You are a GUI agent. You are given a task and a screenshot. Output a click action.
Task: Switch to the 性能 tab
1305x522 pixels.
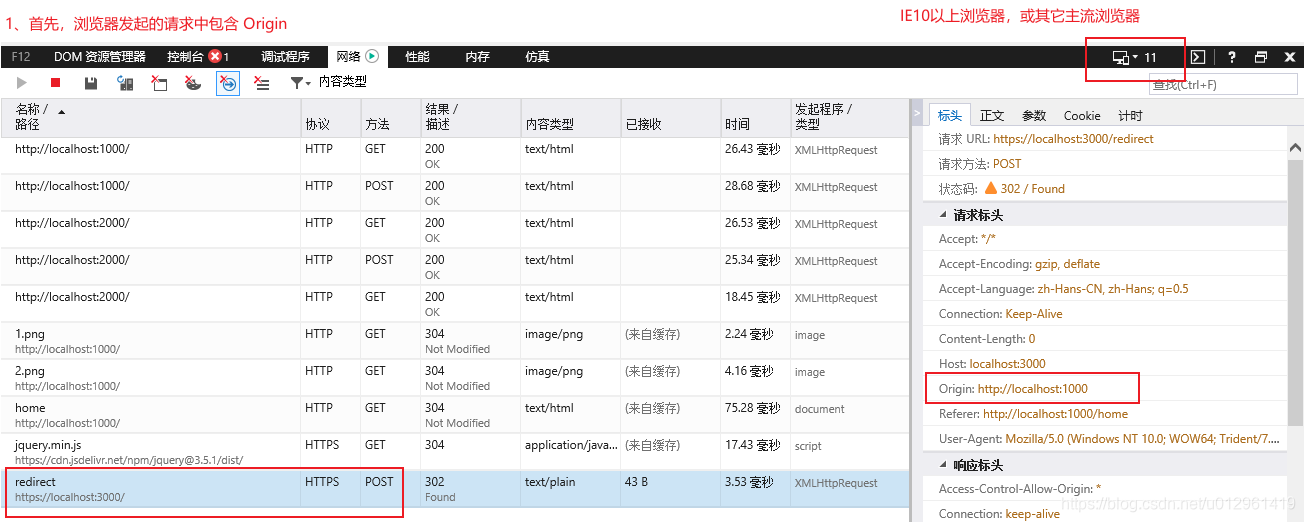(417, 57)
